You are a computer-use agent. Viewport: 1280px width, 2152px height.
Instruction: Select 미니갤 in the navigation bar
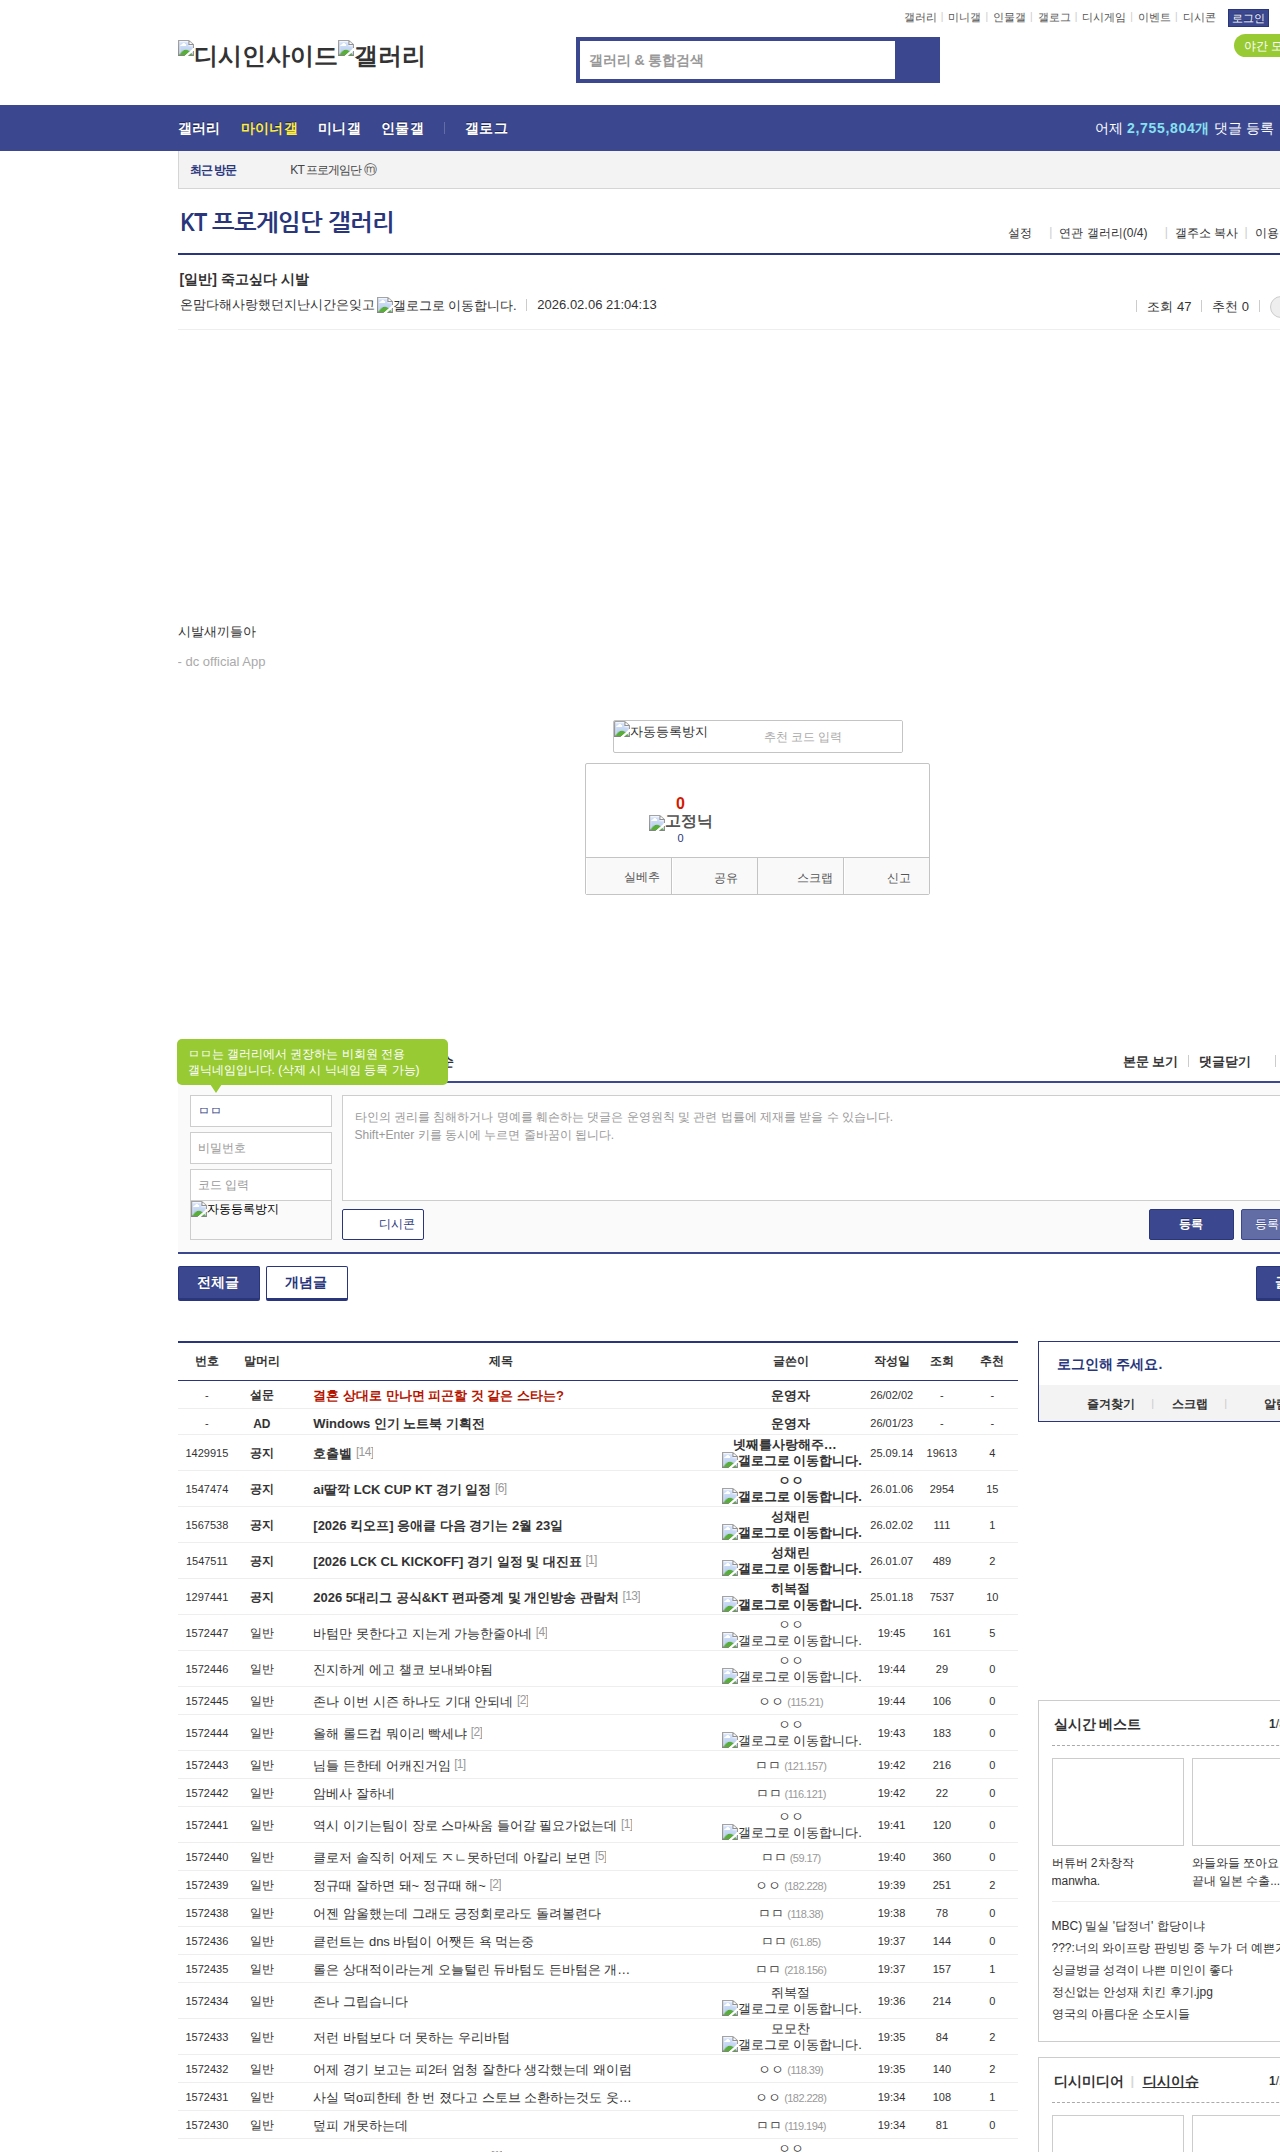(x=339, y=129)
